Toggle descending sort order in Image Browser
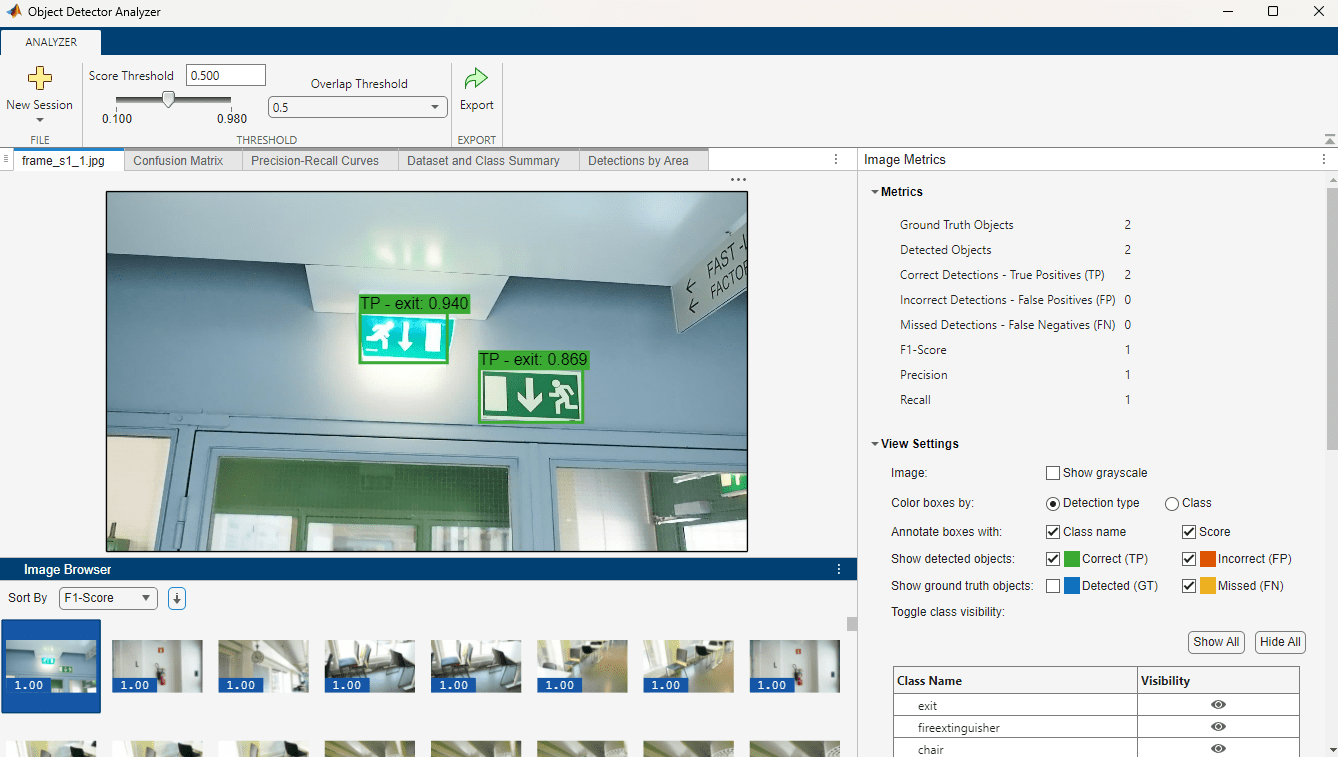 click(176, 598)
